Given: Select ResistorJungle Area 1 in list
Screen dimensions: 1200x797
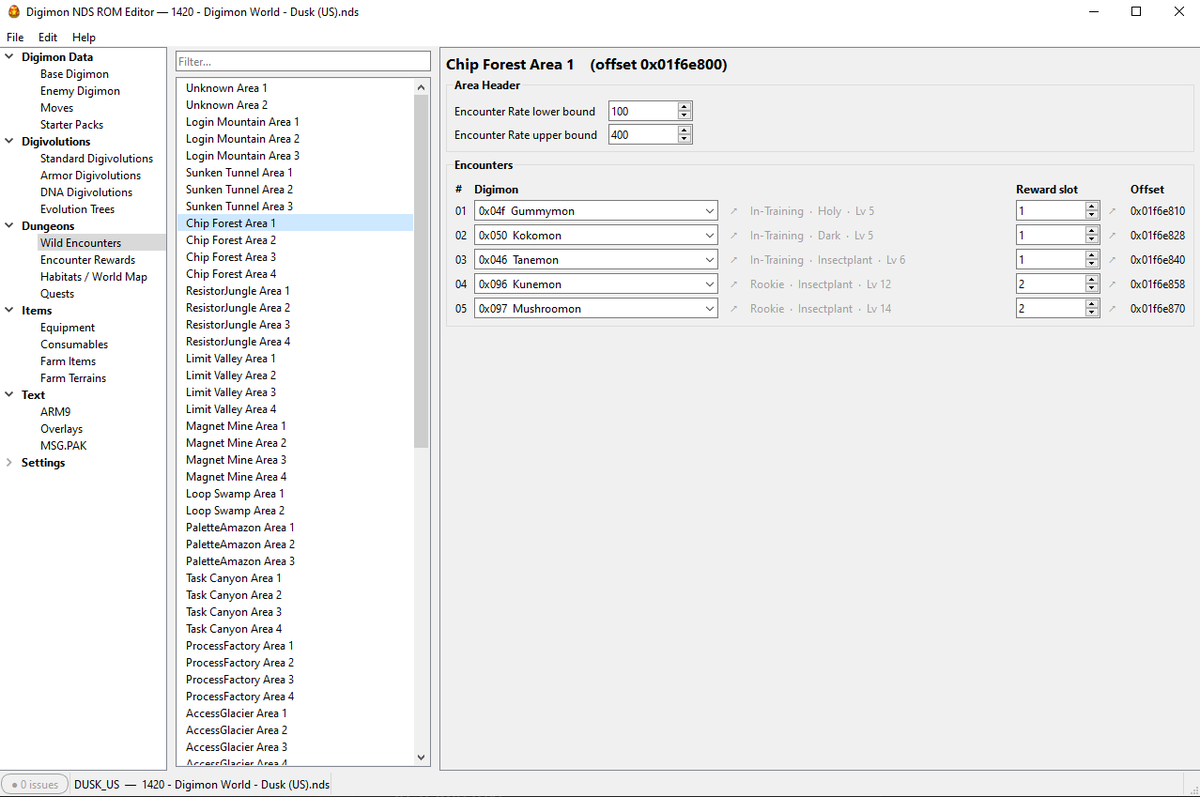Looking at the screenshot, I should 295,291.
